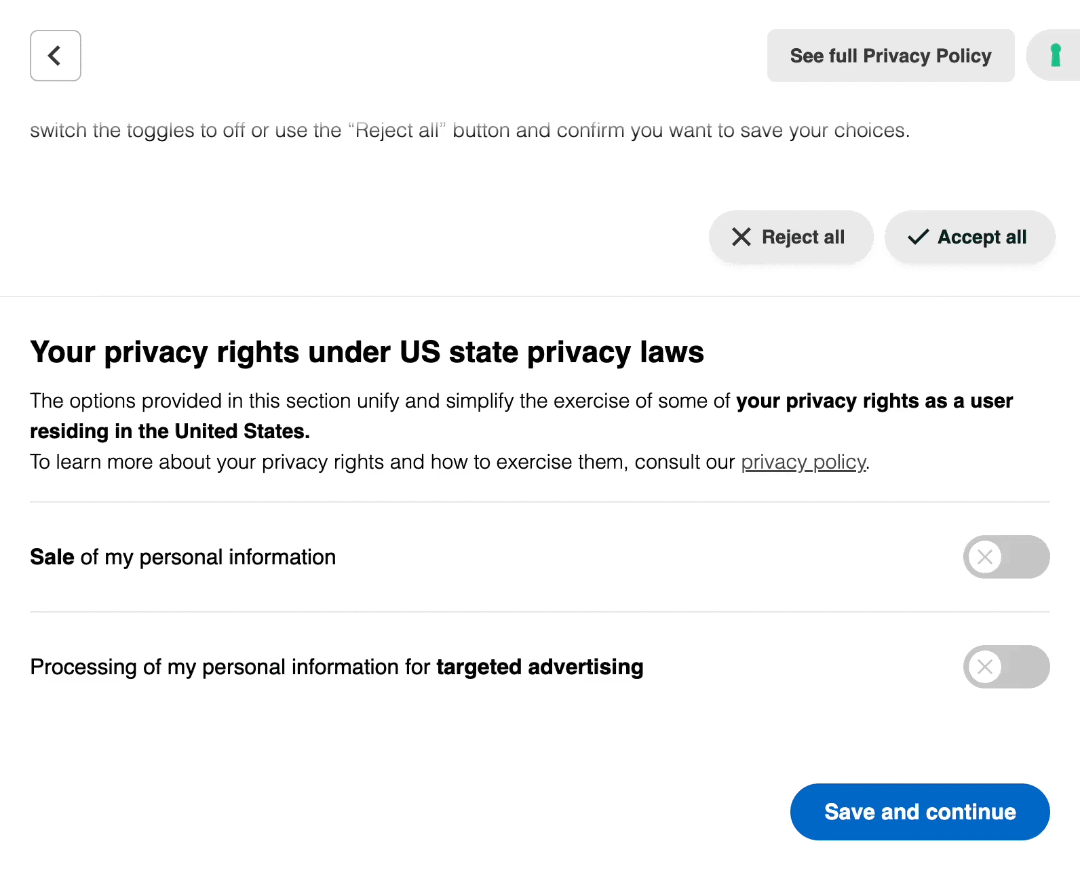Enable the Sale of my personal information switch

1006,557
